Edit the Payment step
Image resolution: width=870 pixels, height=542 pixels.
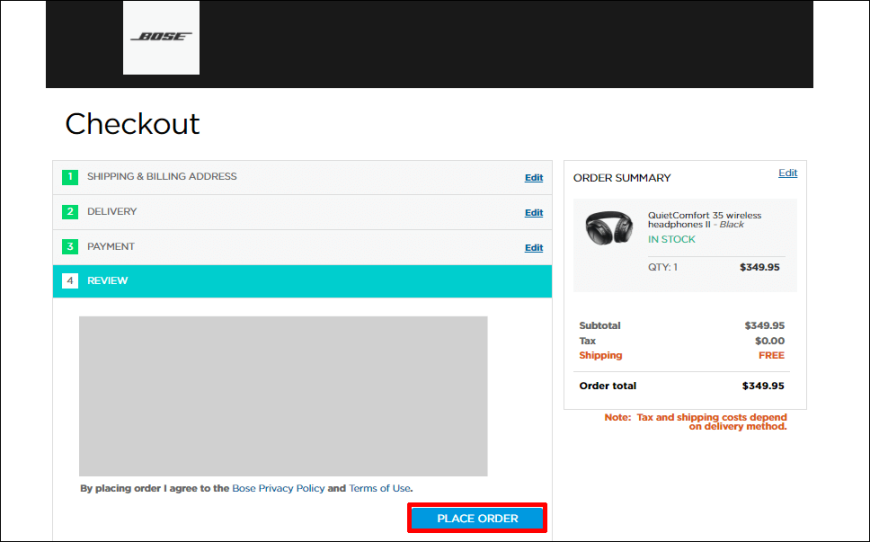[534, 247]
